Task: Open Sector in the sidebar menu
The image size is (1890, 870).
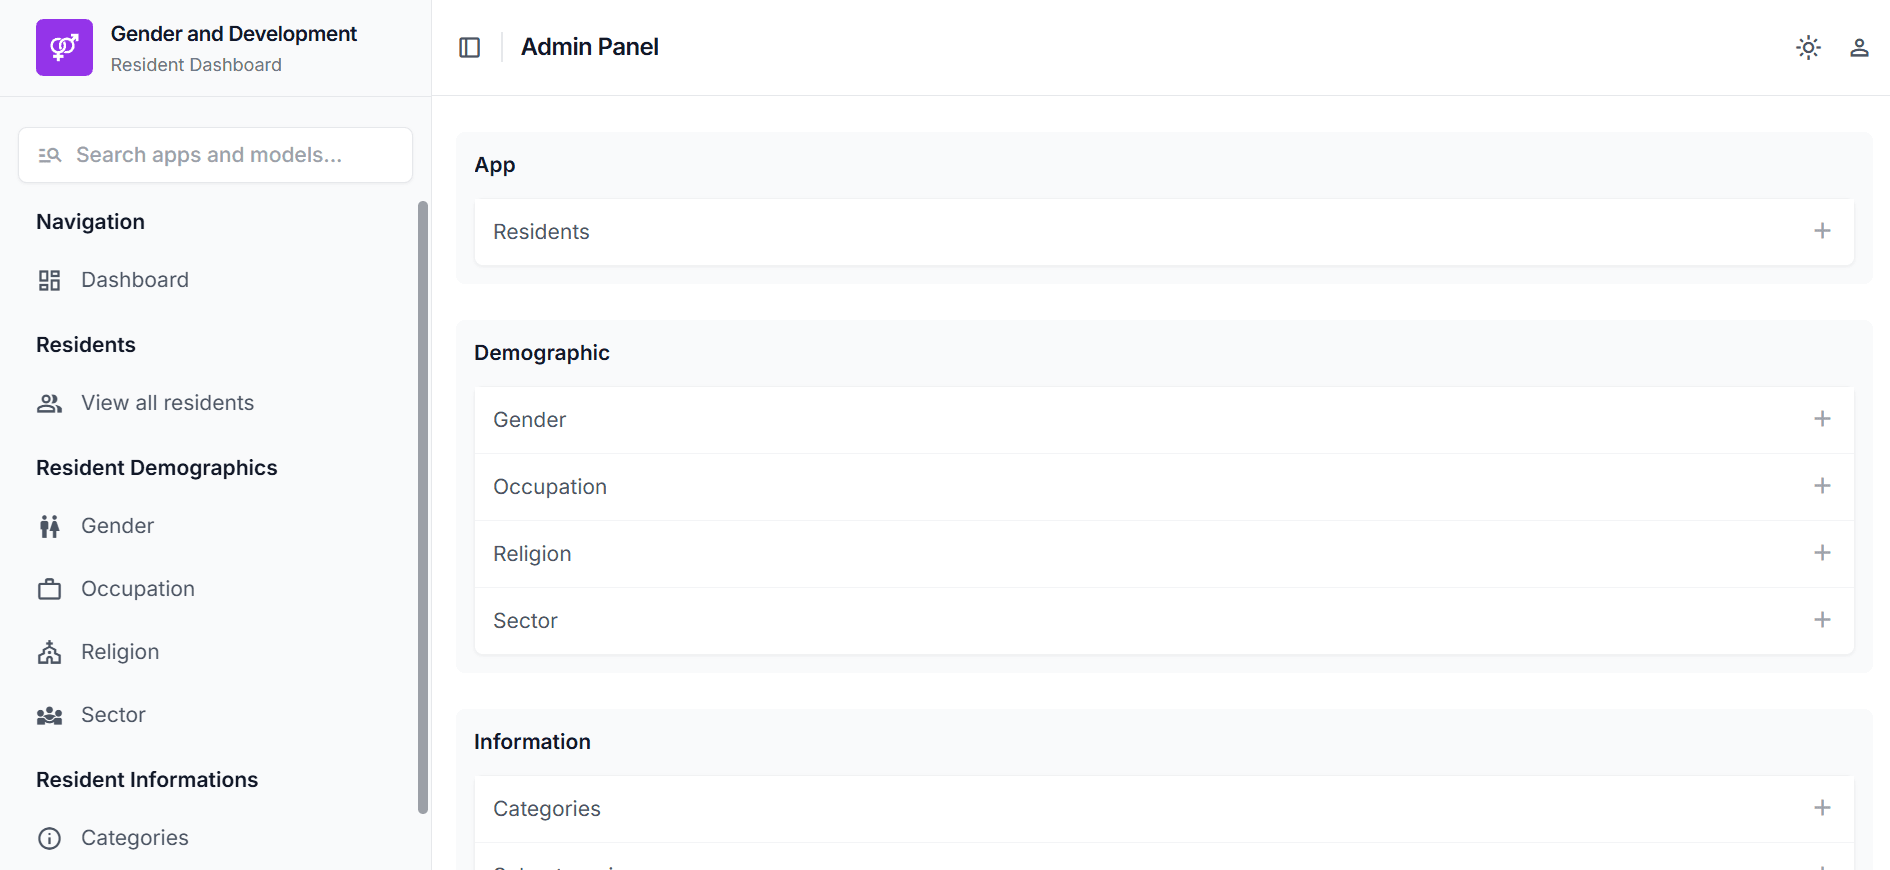Action: [113, 715]
